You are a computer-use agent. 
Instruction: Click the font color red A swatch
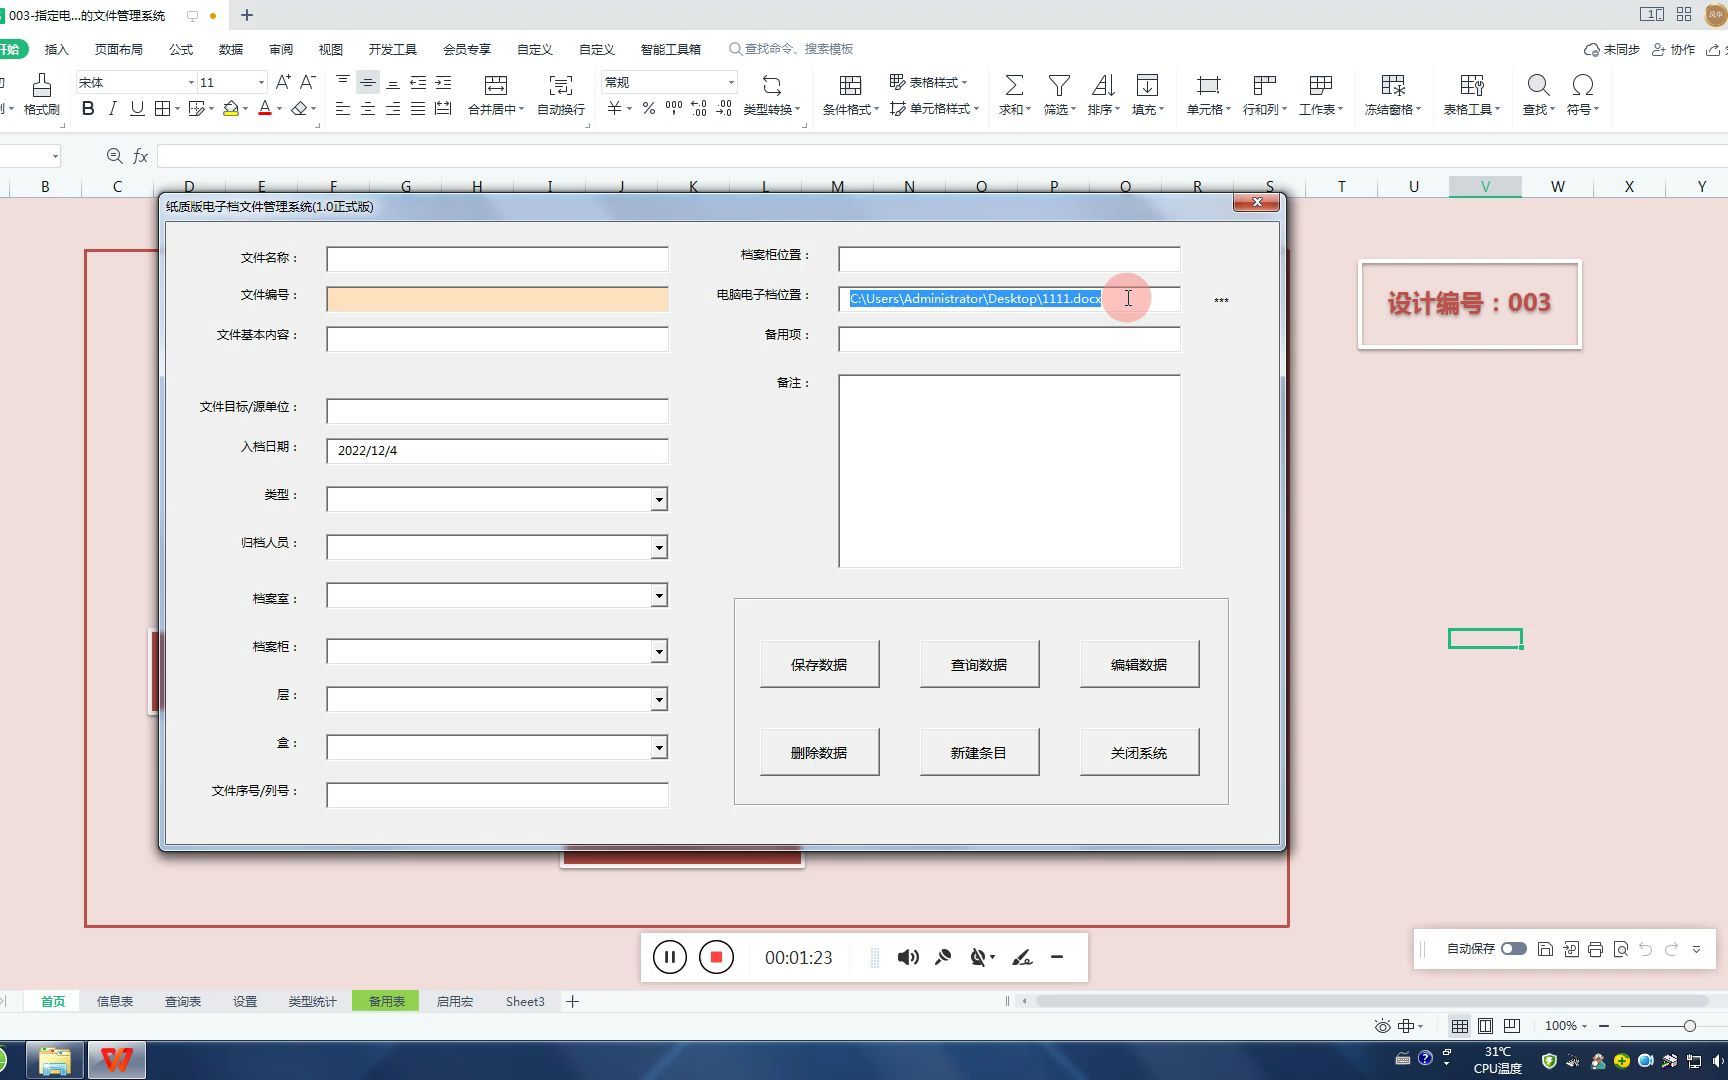265,108
